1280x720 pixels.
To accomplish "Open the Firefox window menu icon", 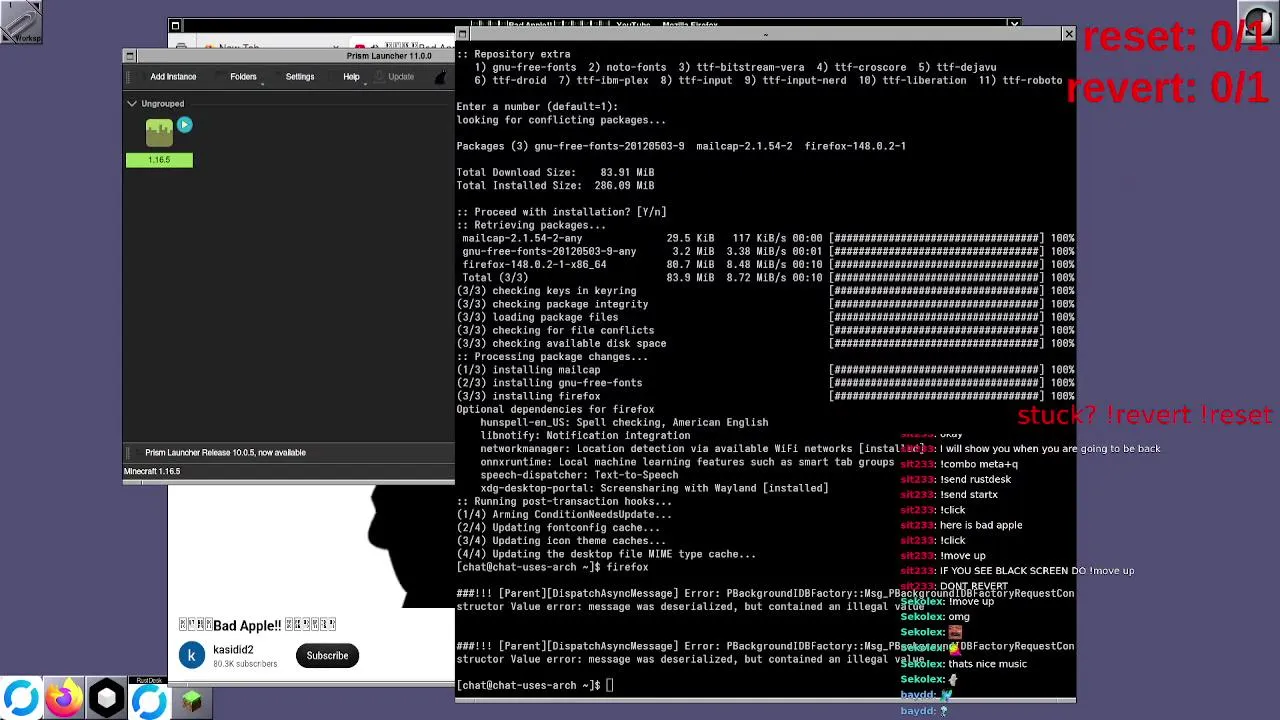I will coord(175,26).
